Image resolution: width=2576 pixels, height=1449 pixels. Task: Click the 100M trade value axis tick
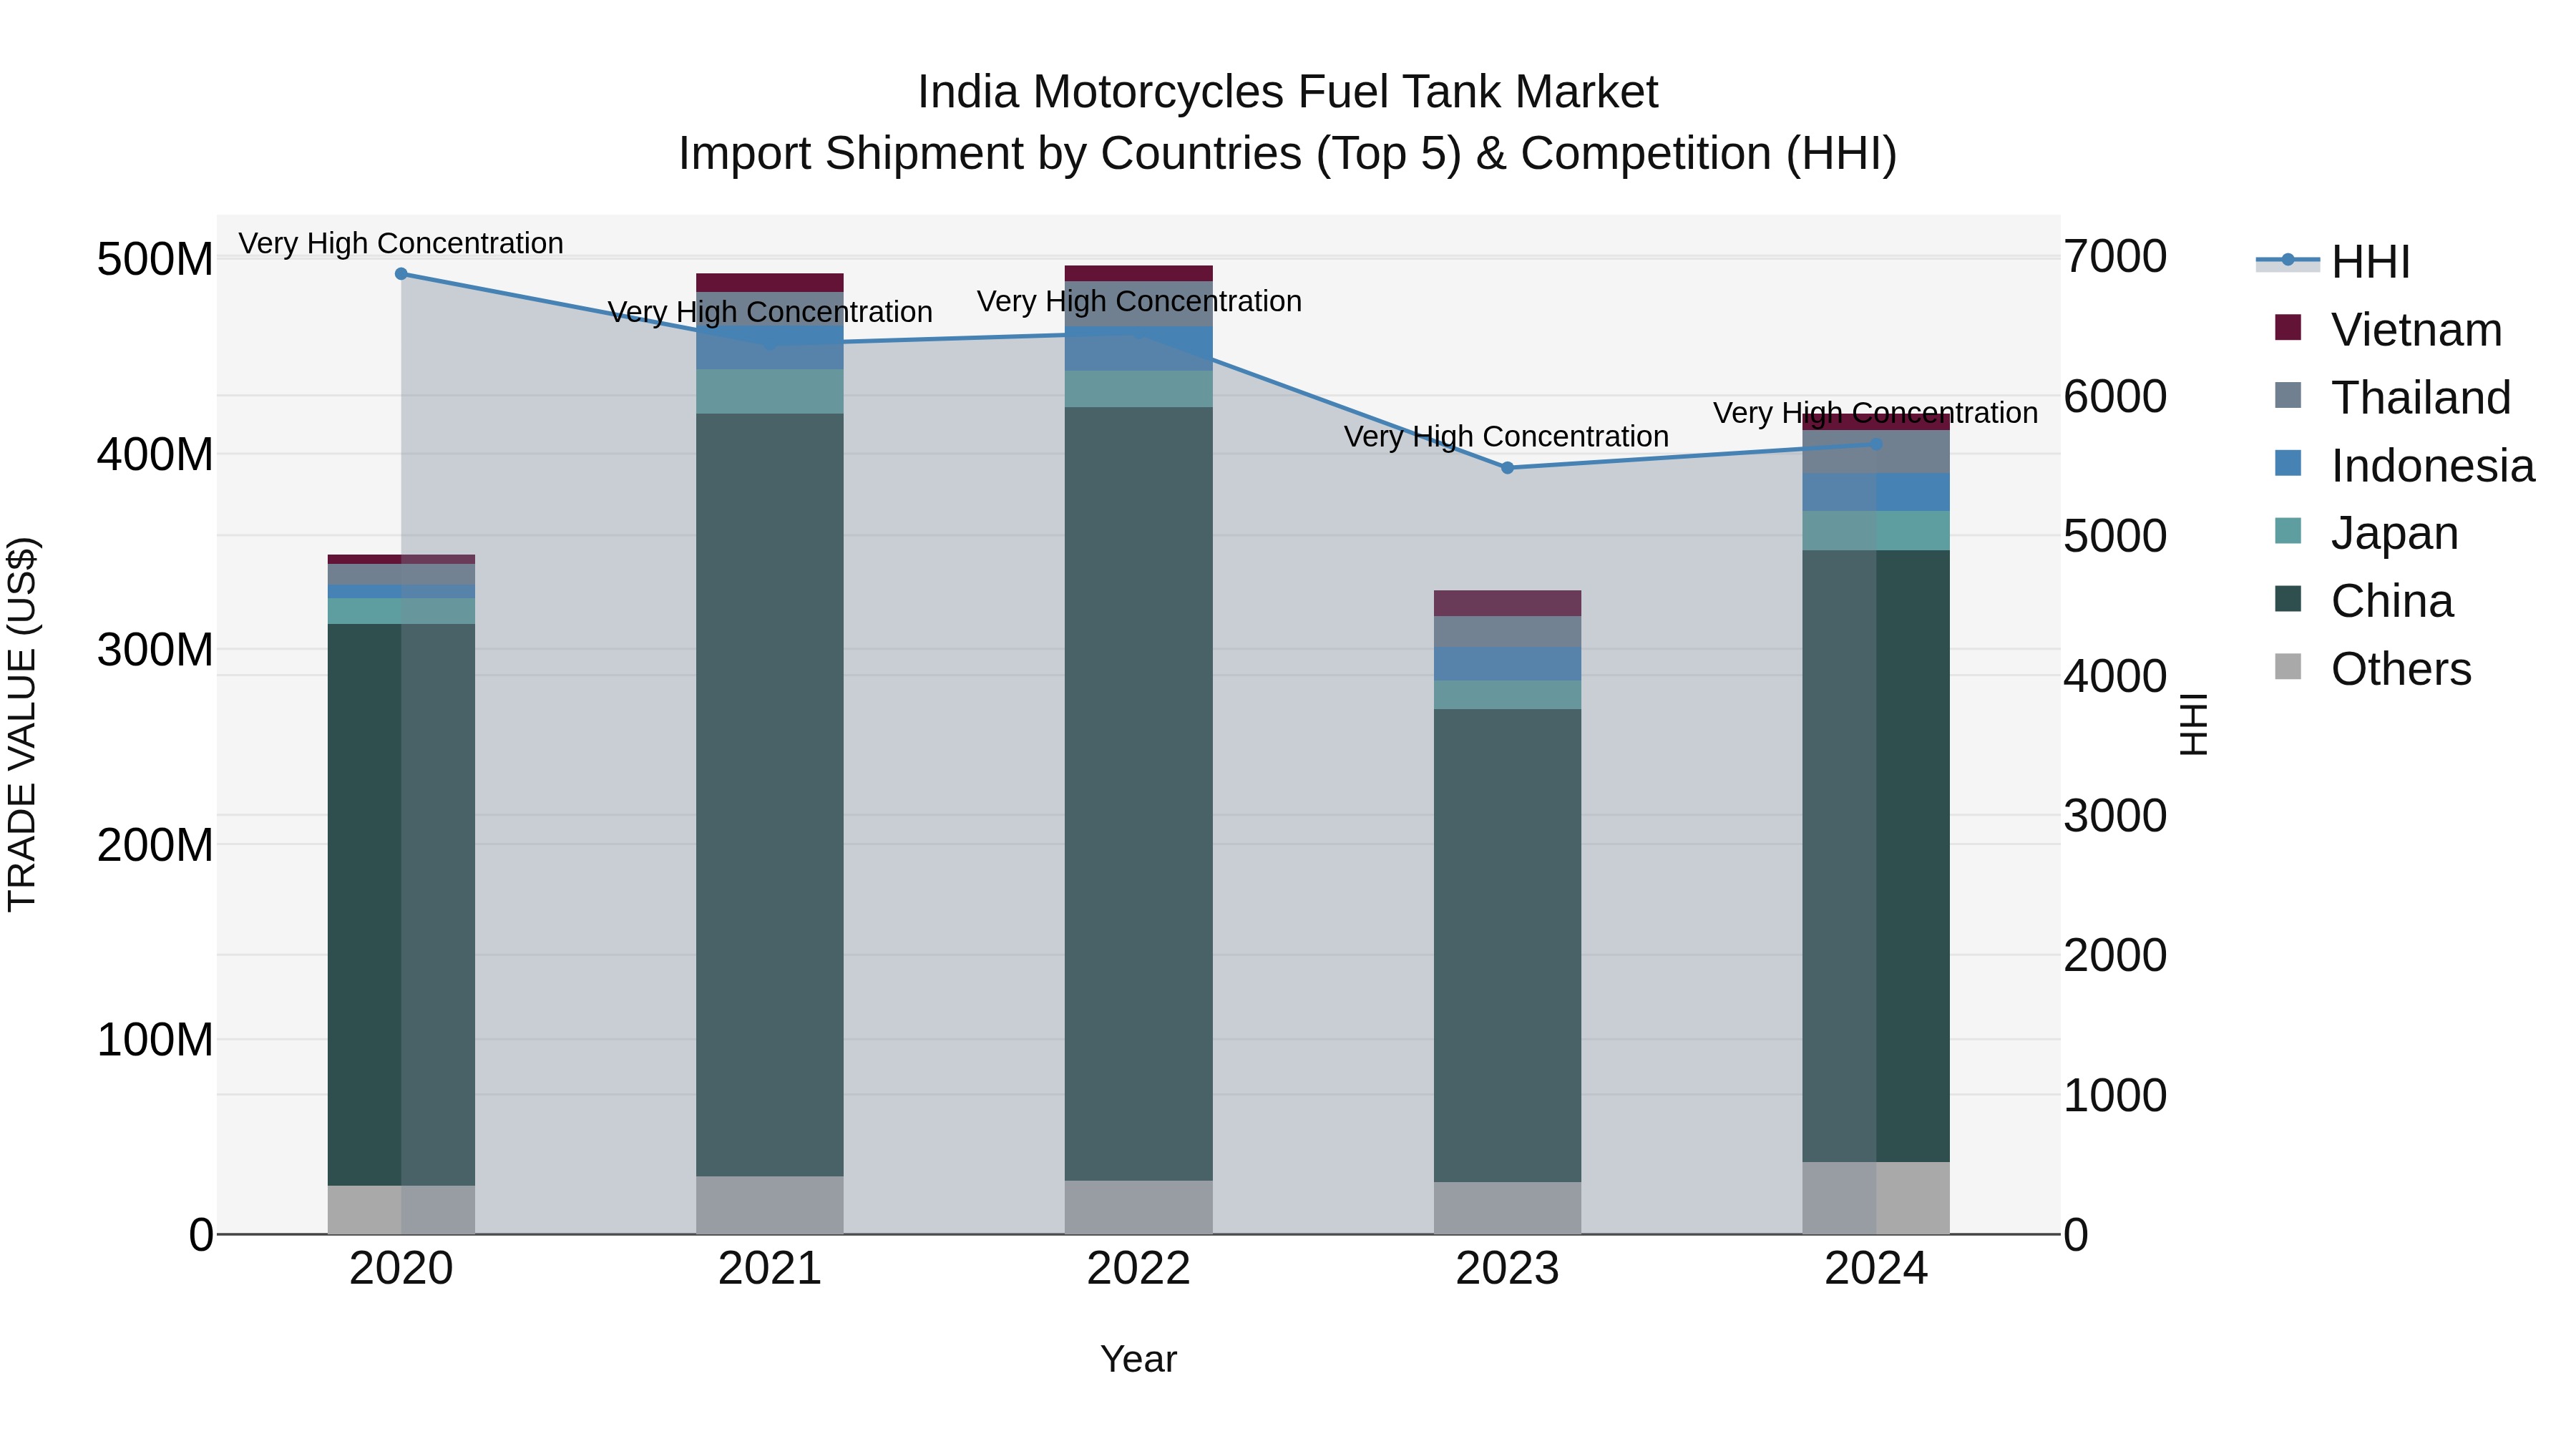155,1040
